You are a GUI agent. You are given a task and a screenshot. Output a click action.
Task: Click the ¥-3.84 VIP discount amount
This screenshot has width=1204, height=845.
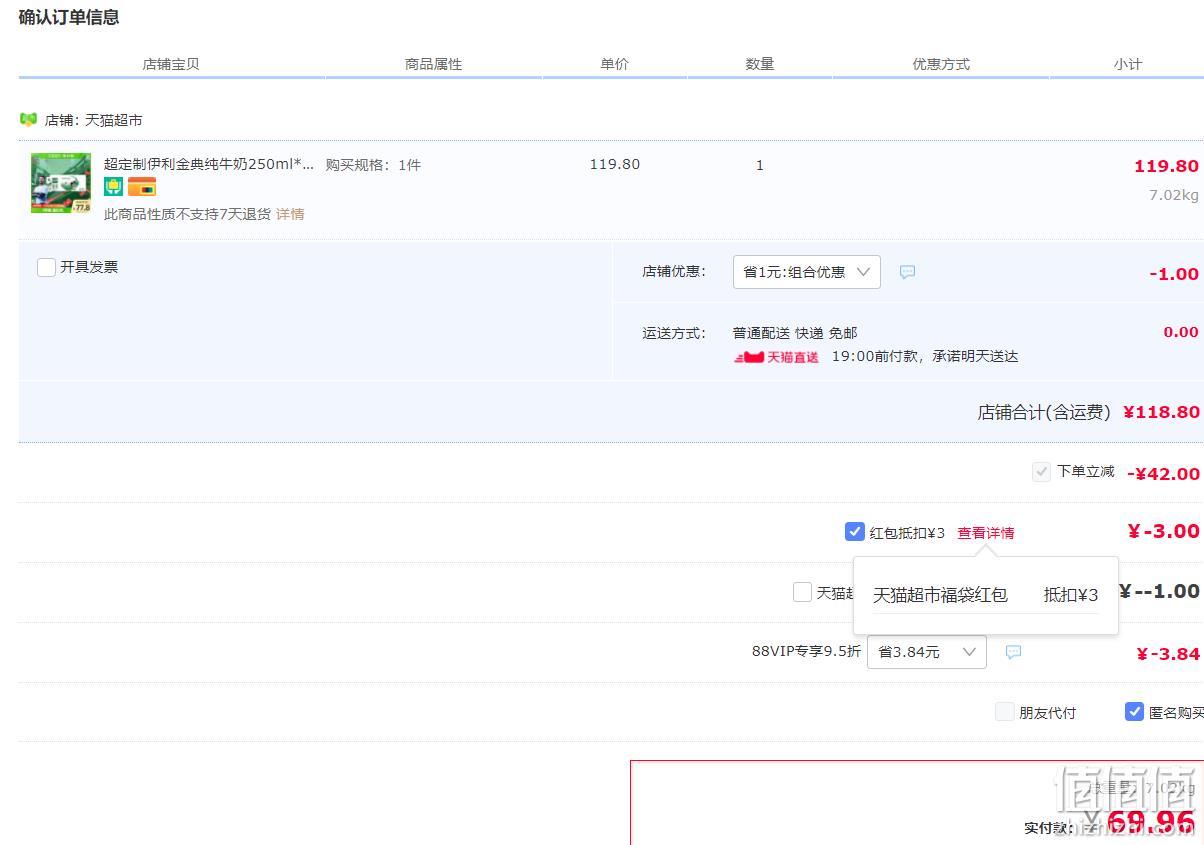(1168, 654)
